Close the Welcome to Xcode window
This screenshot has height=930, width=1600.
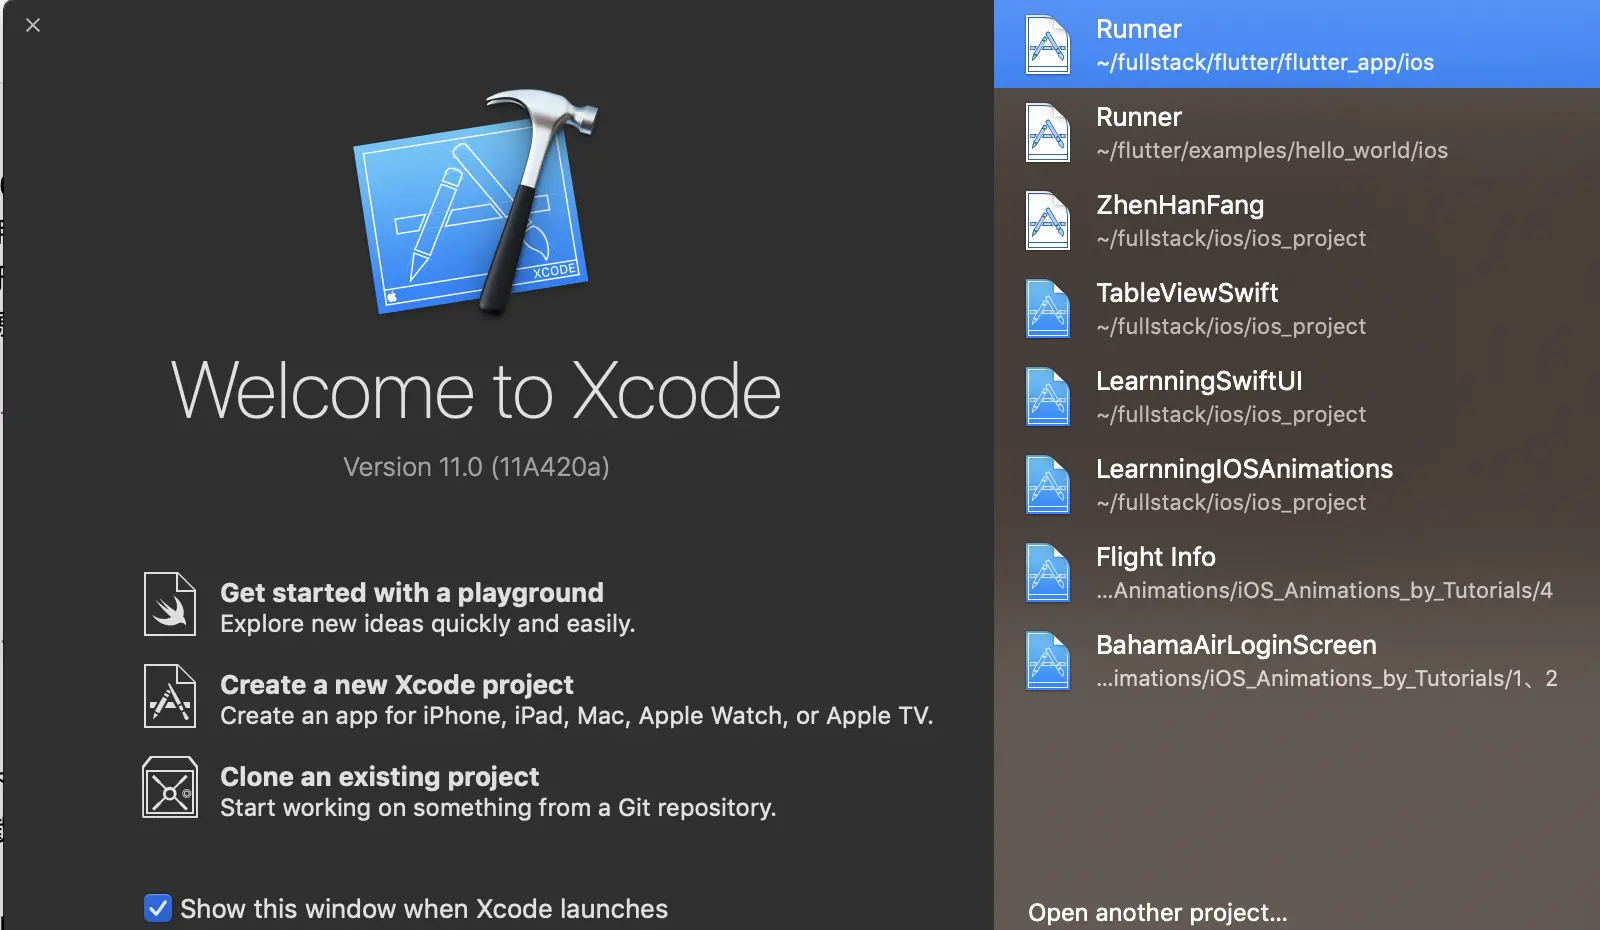(x=33, y=25)
